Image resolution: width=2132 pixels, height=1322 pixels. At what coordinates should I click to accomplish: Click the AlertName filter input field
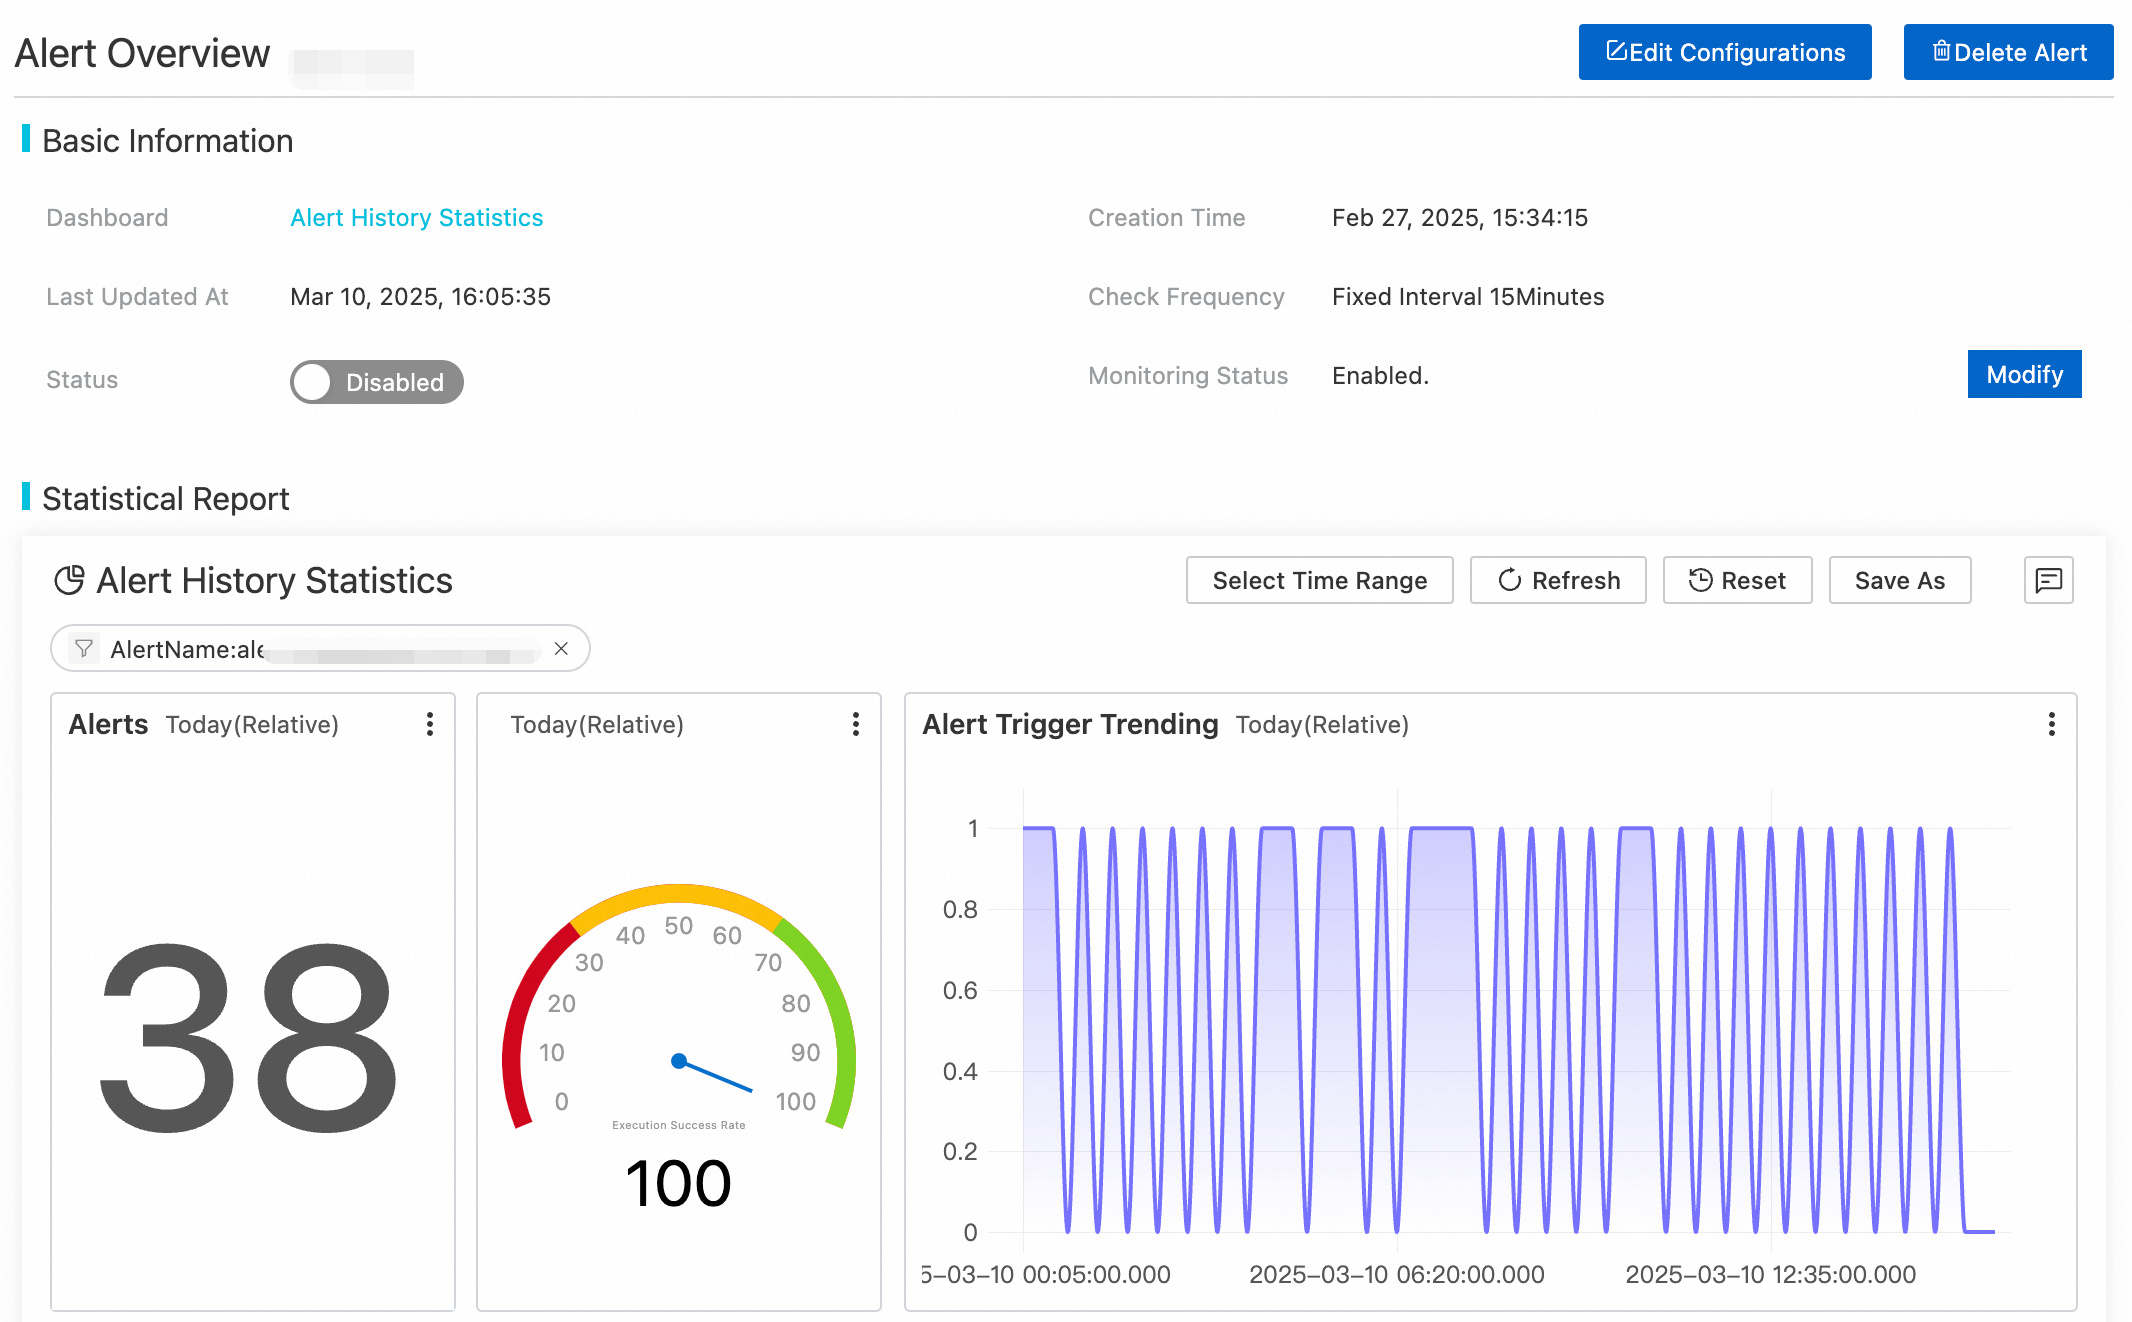click(320, 649)
